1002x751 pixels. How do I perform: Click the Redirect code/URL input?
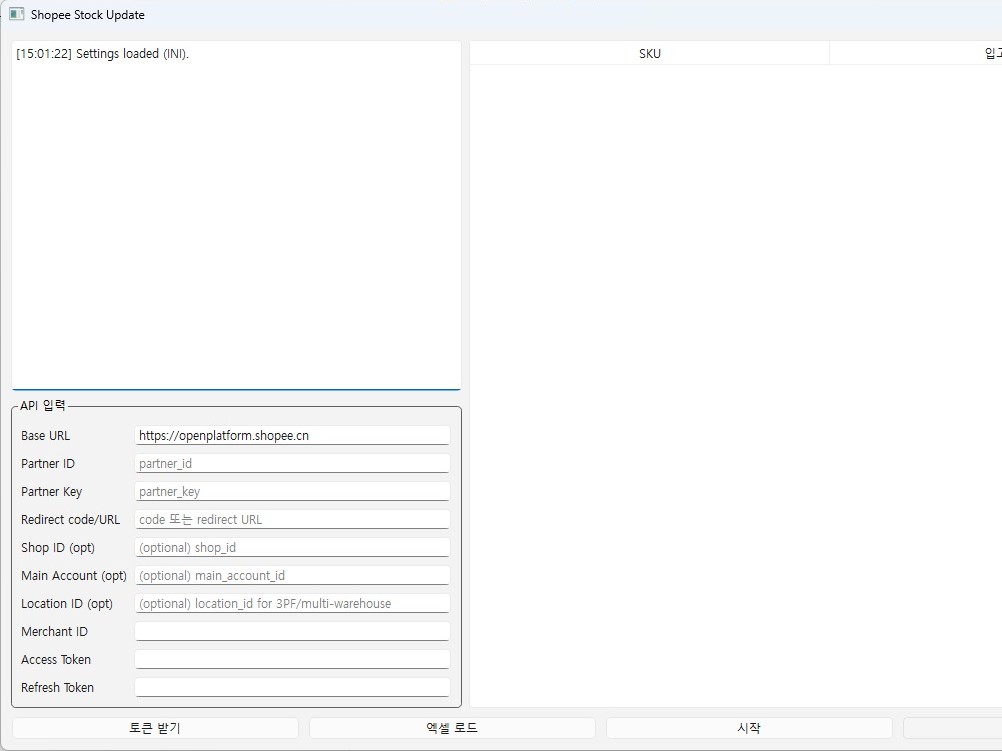[x=291, y=520]
